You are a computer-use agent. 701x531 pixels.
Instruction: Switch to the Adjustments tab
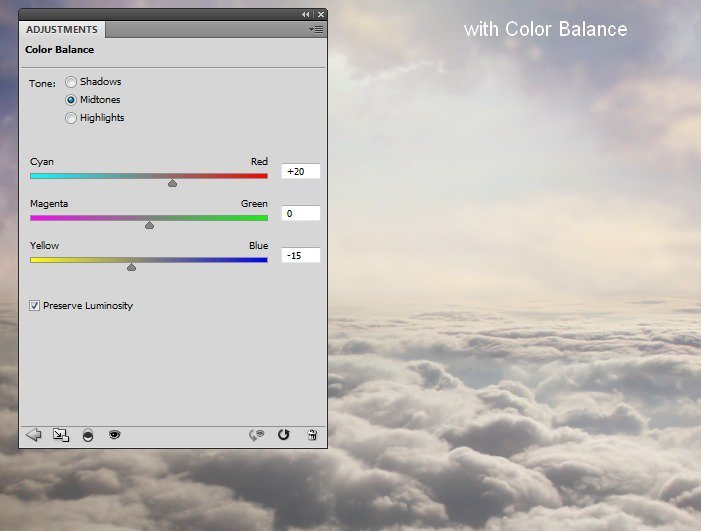[x=62, y=30]
